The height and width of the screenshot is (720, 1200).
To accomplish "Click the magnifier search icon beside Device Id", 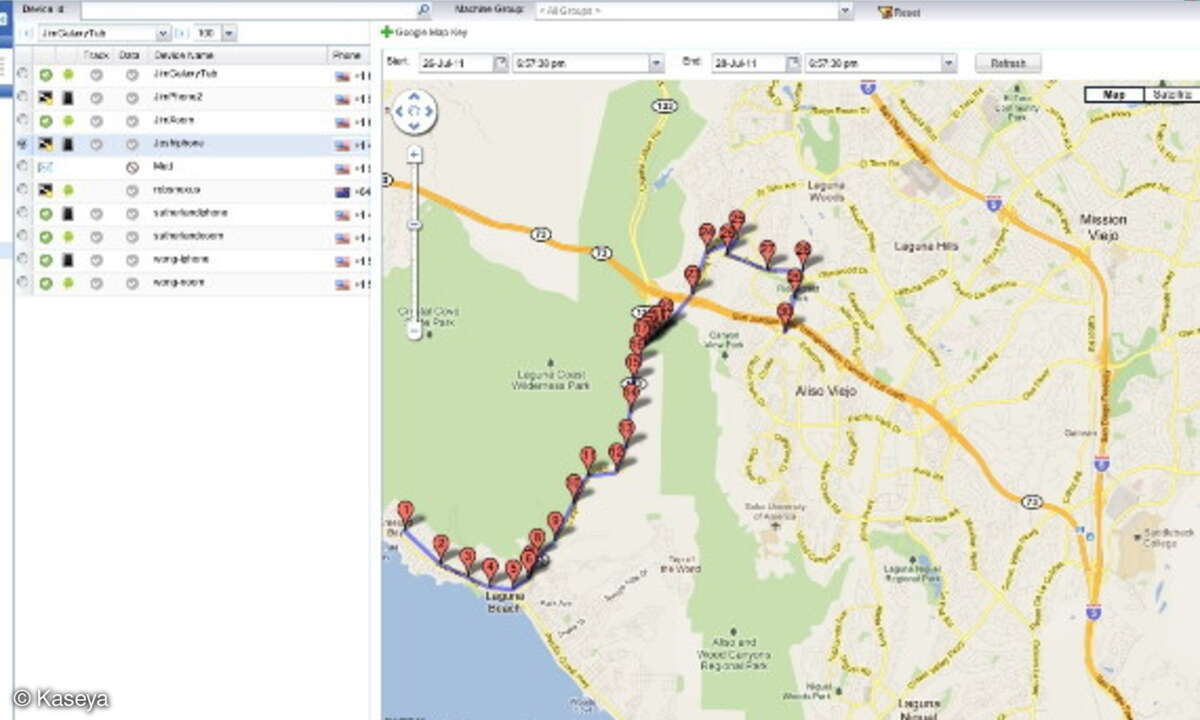I will [423, 10].
